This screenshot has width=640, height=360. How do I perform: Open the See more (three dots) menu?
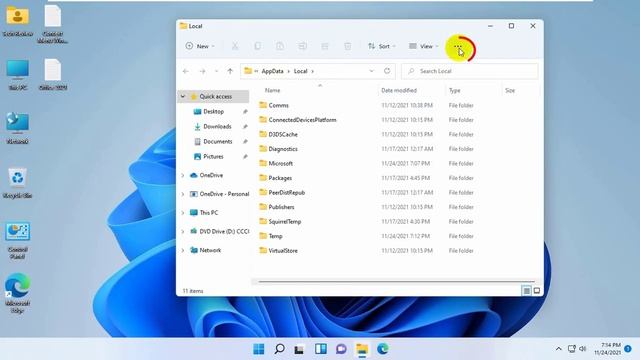[x=458, y=47]
